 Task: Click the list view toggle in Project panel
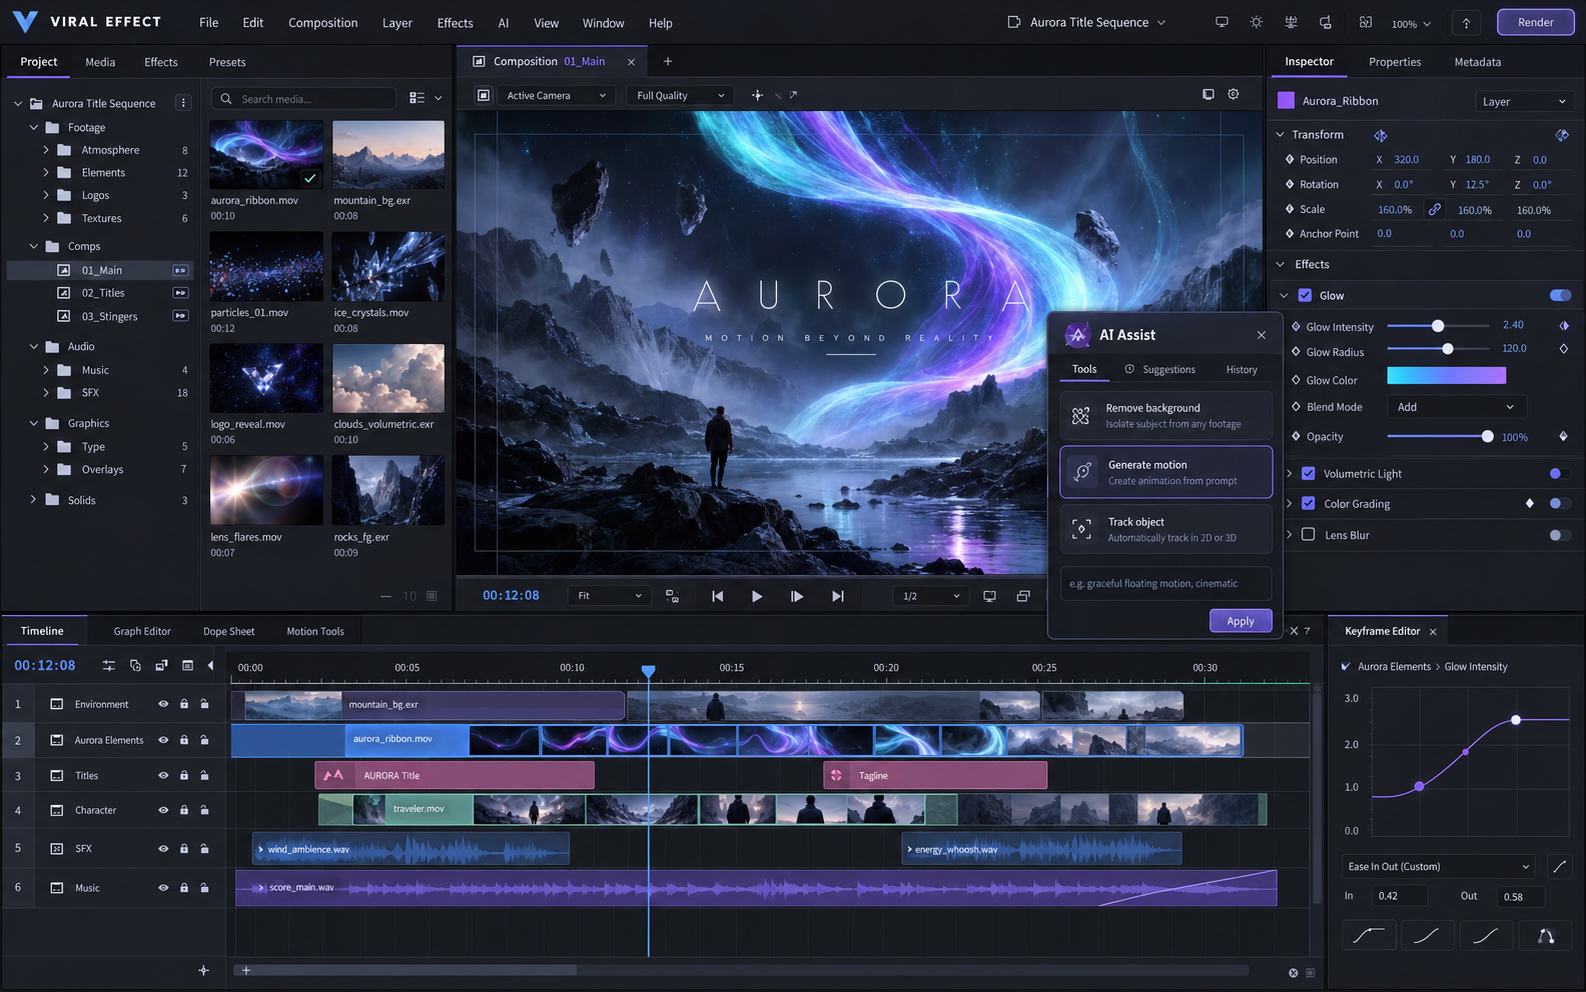coord(417,98)
